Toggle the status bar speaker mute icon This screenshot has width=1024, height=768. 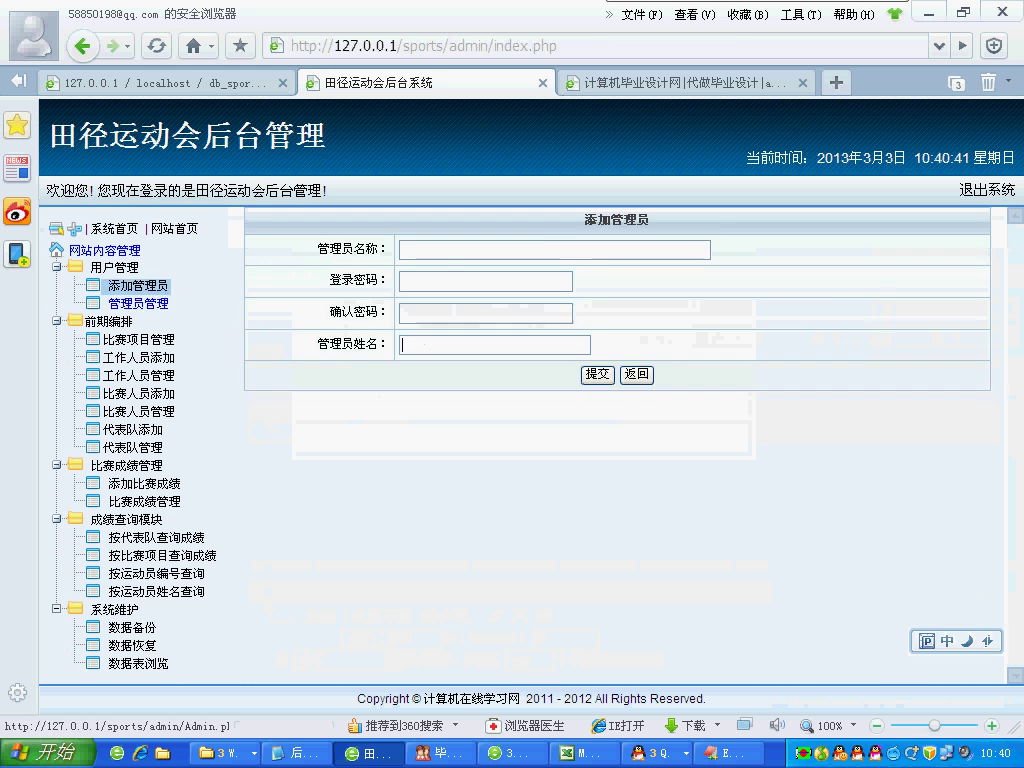(776, 725)
